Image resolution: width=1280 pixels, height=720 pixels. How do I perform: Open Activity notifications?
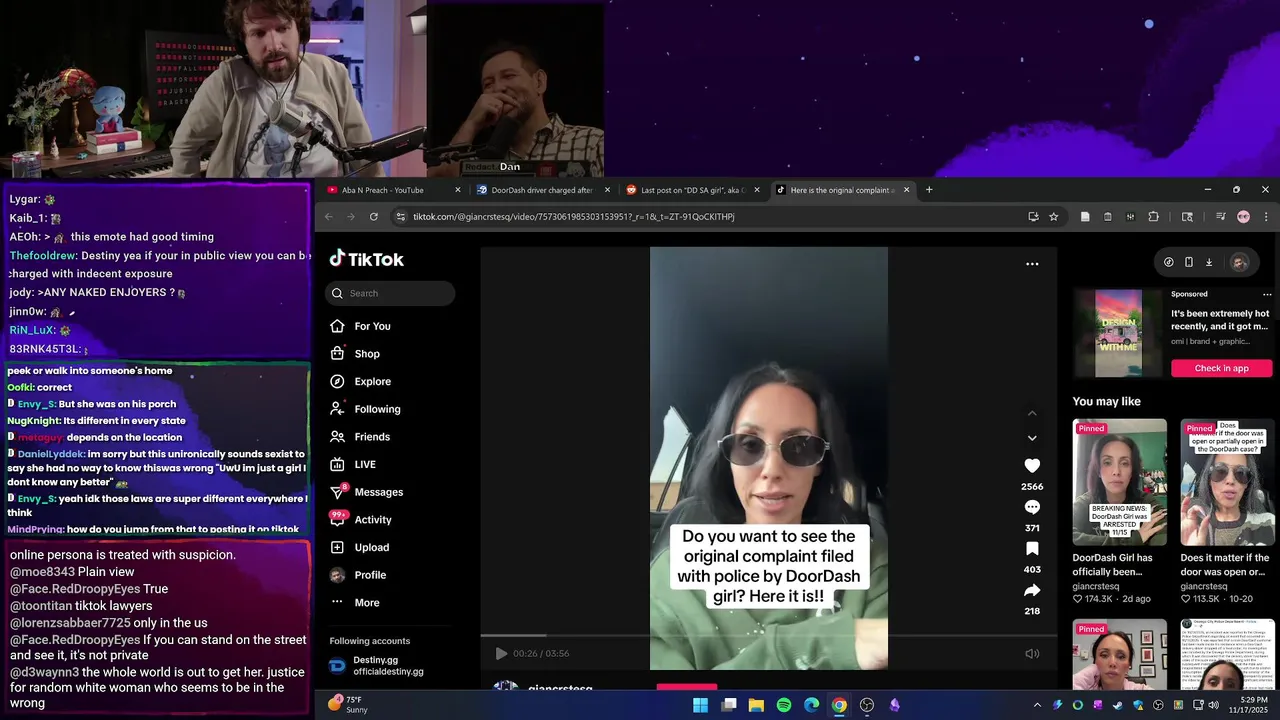click(x=361, y=520)
